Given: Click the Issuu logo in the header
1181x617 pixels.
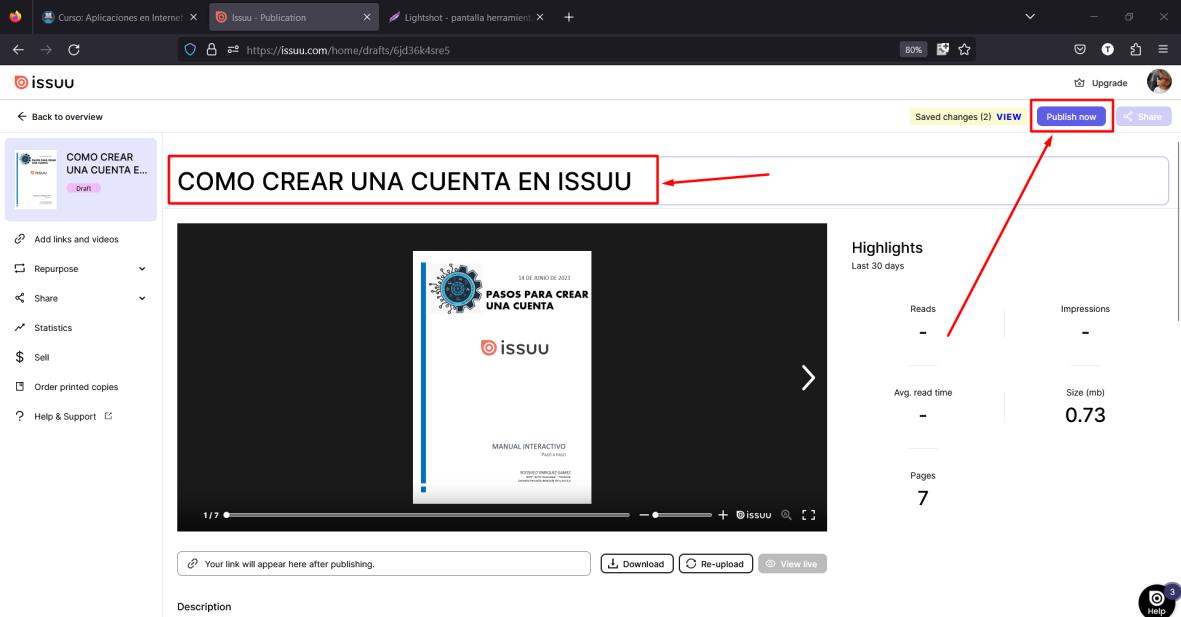Looking at the screenshot, I should click(44, 83).
